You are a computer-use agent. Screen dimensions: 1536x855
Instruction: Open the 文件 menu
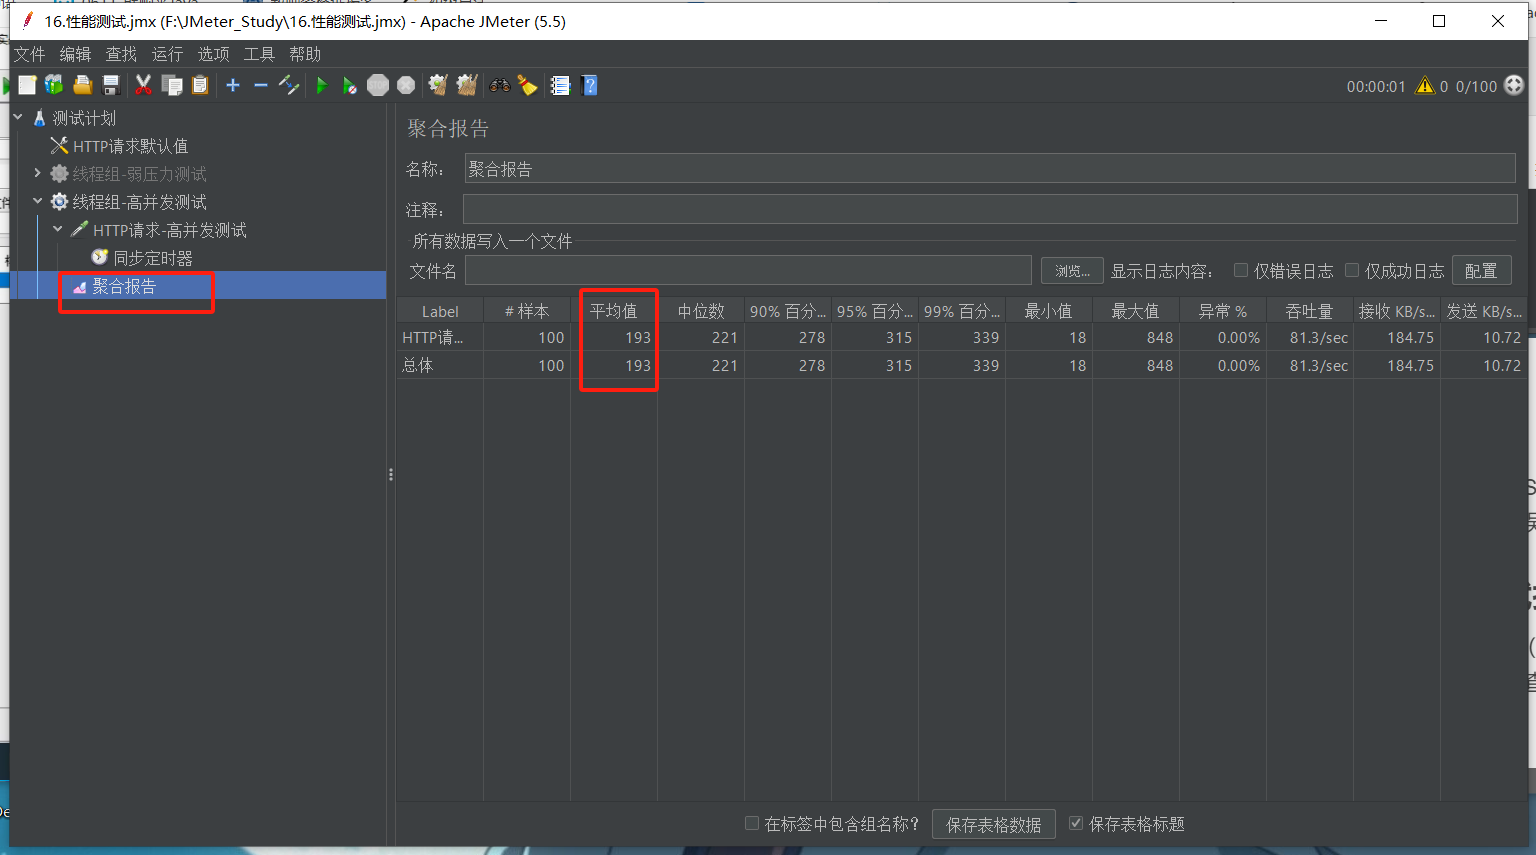click(29, 54)
